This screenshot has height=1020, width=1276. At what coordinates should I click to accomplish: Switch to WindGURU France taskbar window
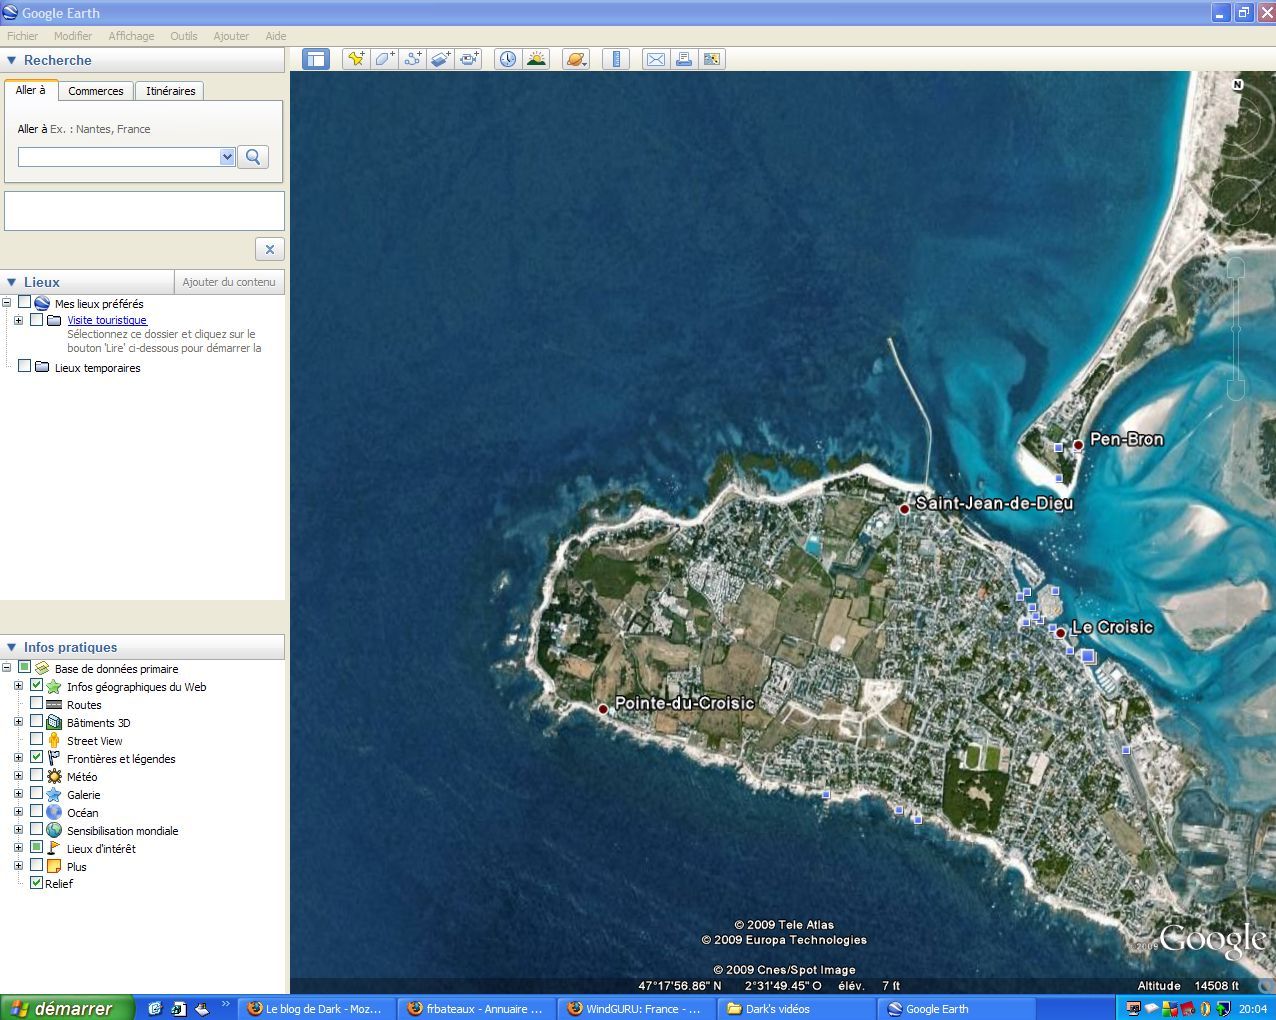tap(636, 1009)
